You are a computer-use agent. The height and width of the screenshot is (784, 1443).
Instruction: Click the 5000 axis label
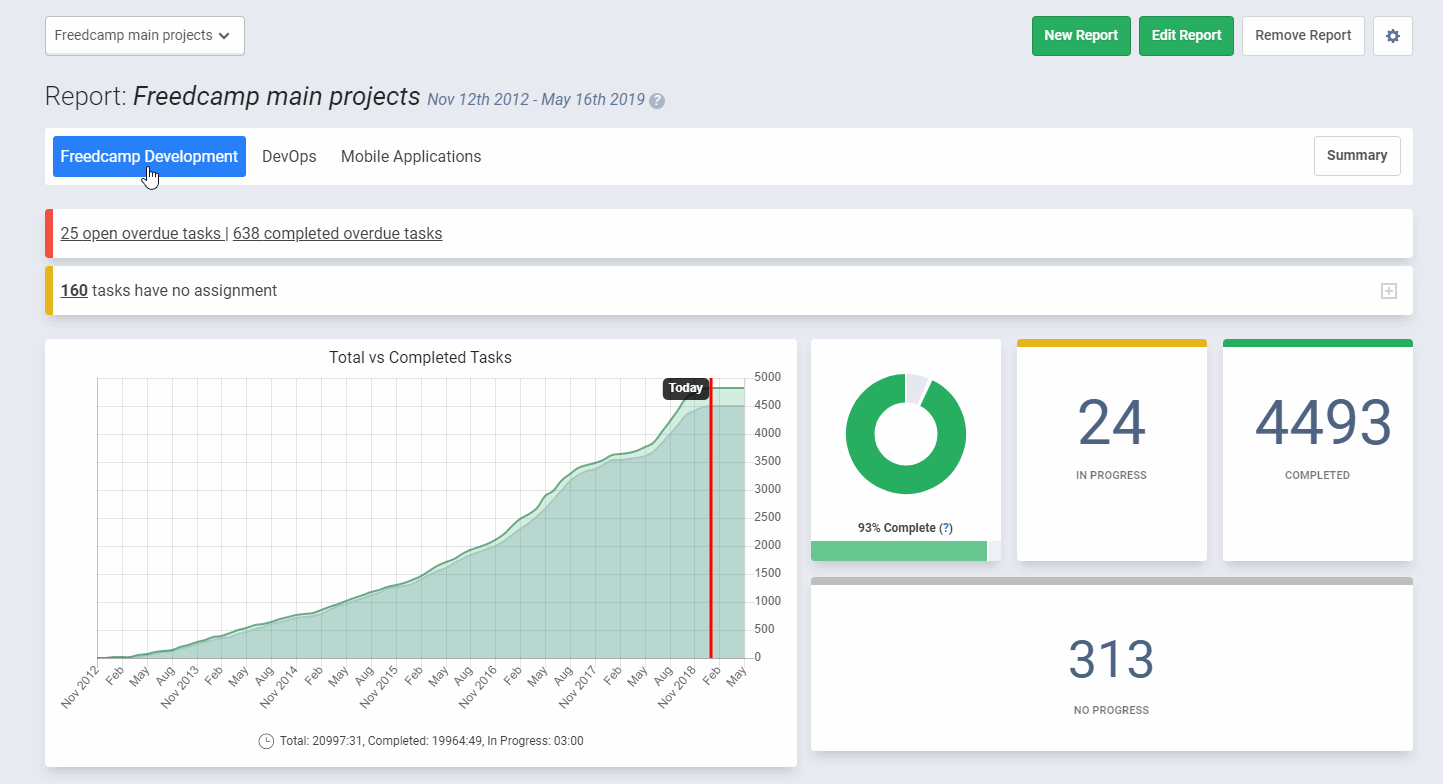coord(768,377)
